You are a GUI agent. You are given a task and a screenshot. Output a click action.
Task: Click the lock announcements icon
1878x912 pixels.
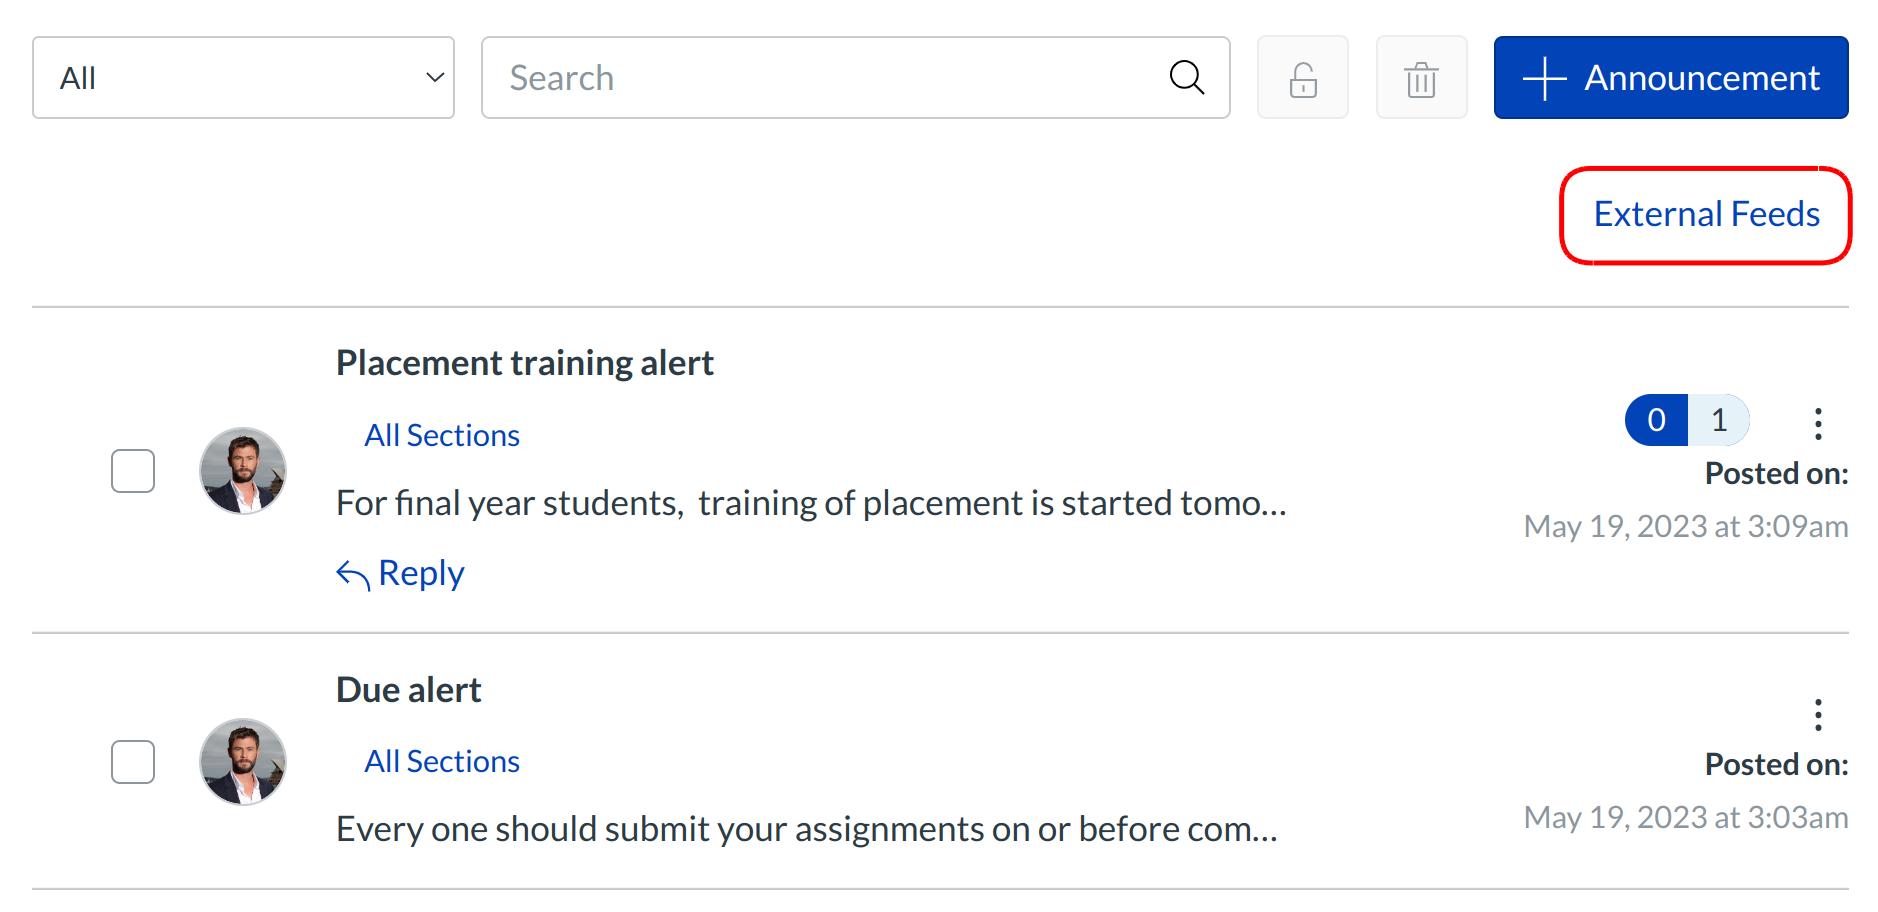coord(1302,78)
